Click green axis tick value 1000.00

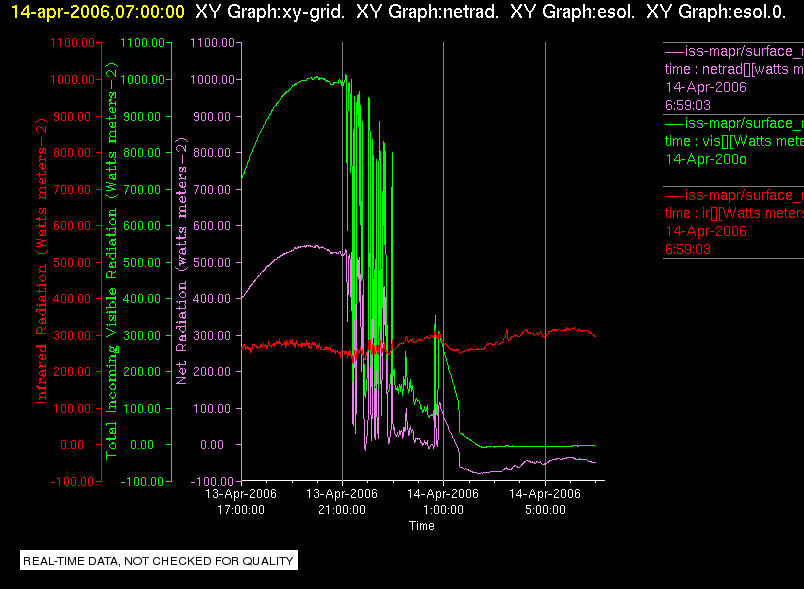coord(143,79)
